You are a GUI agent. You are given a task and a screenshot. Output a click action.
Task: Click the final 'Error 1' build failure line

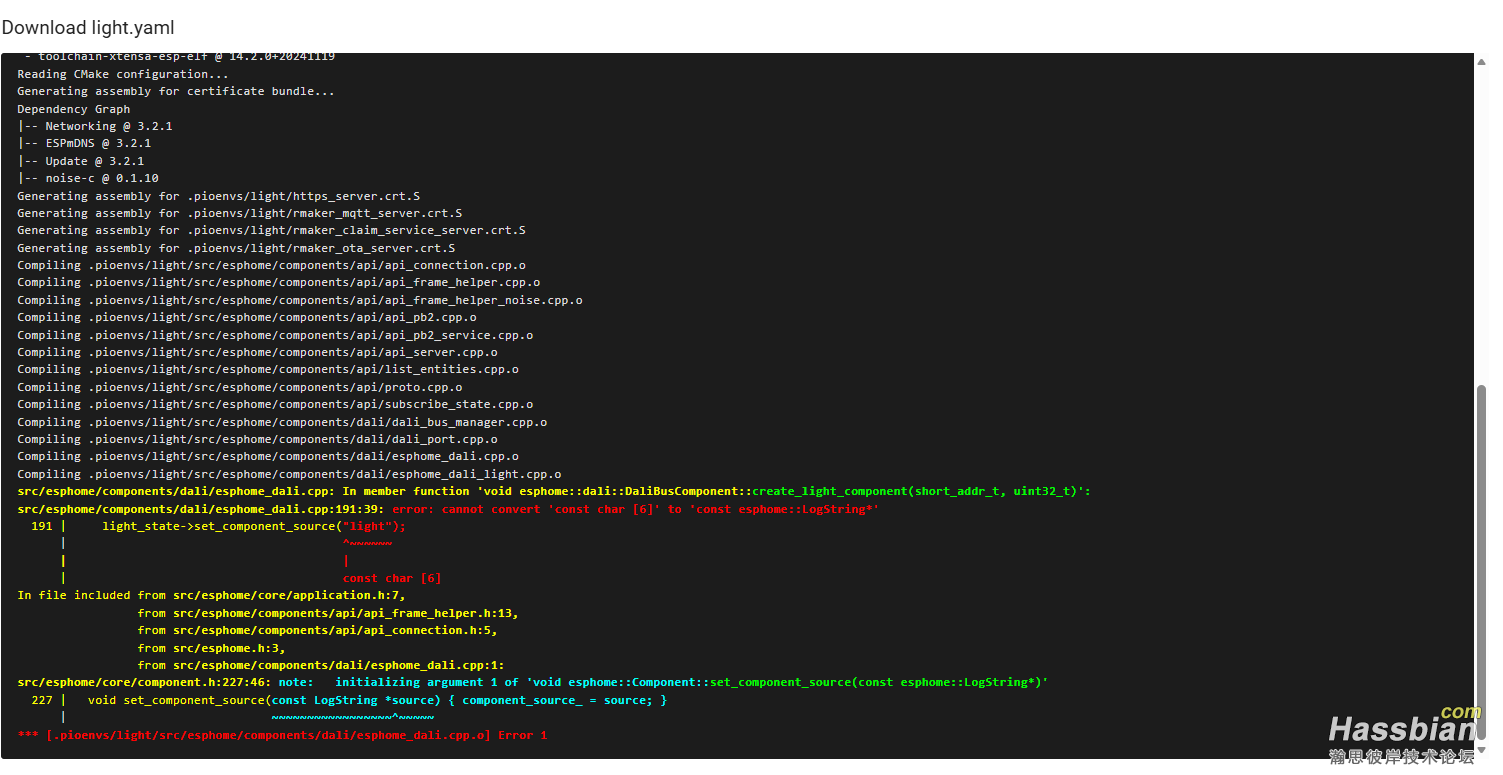tap(282, 735)
